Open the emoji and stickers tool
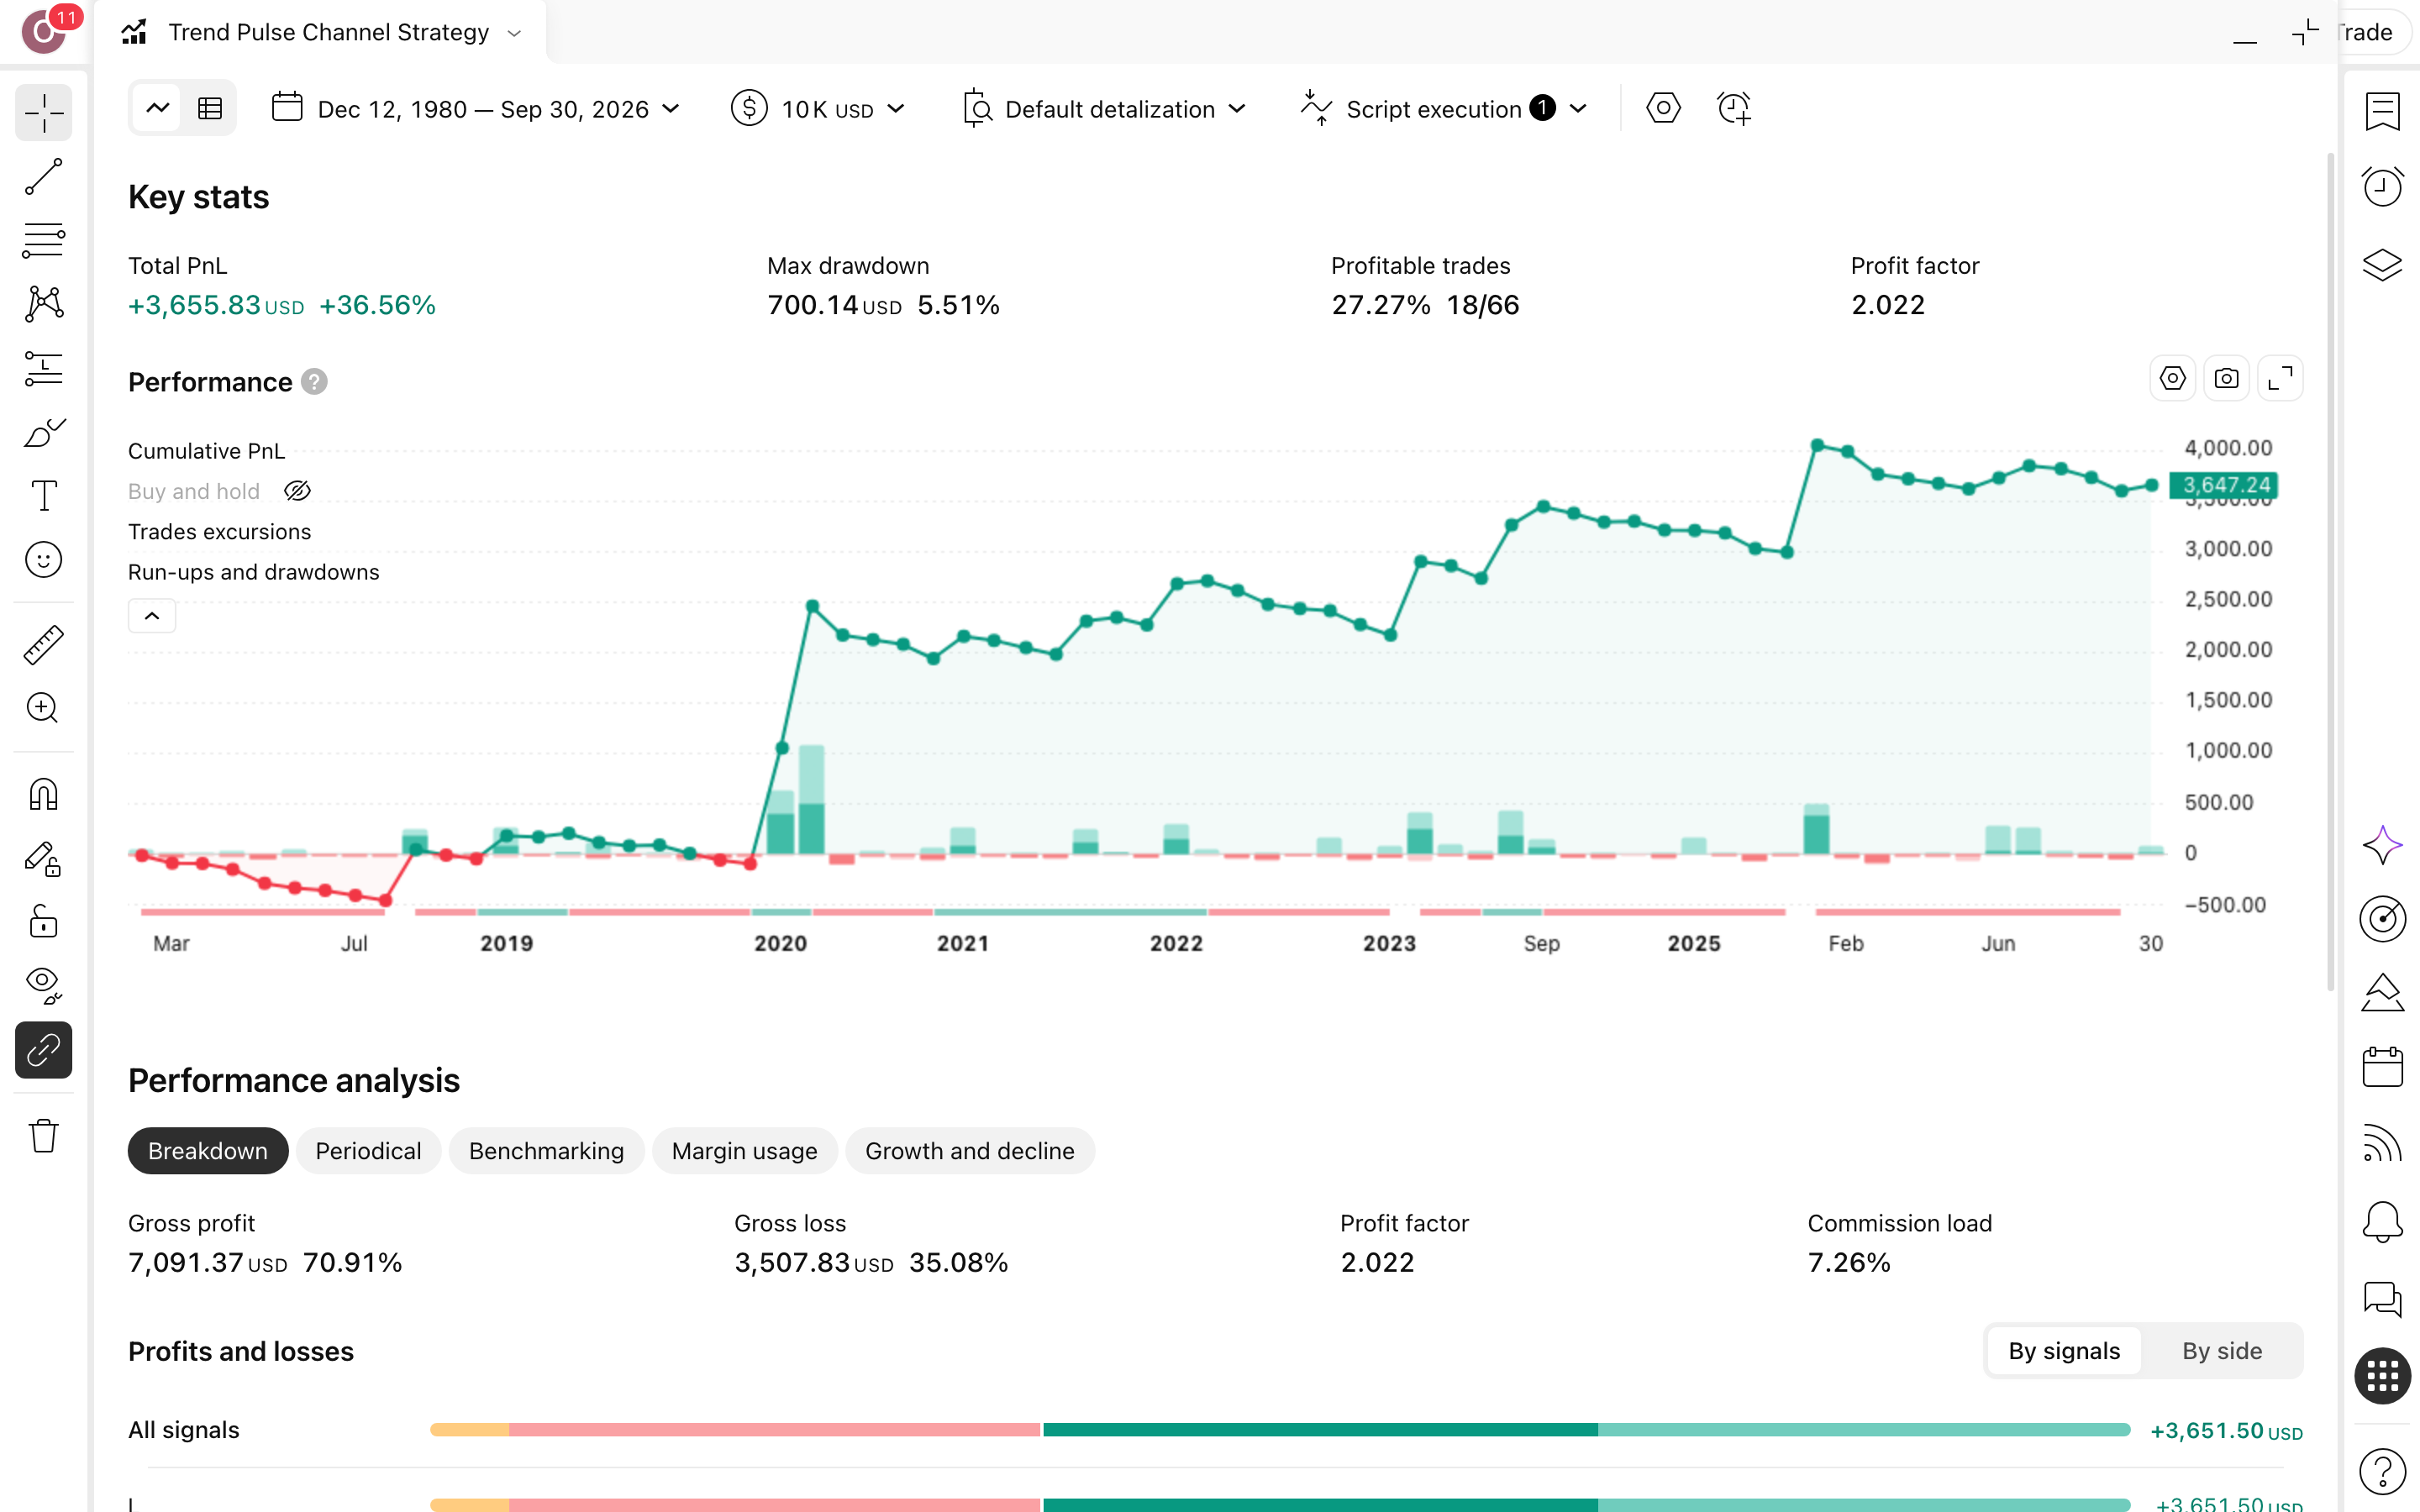Screen dimensions: 2420x1512 coord(43,560)
